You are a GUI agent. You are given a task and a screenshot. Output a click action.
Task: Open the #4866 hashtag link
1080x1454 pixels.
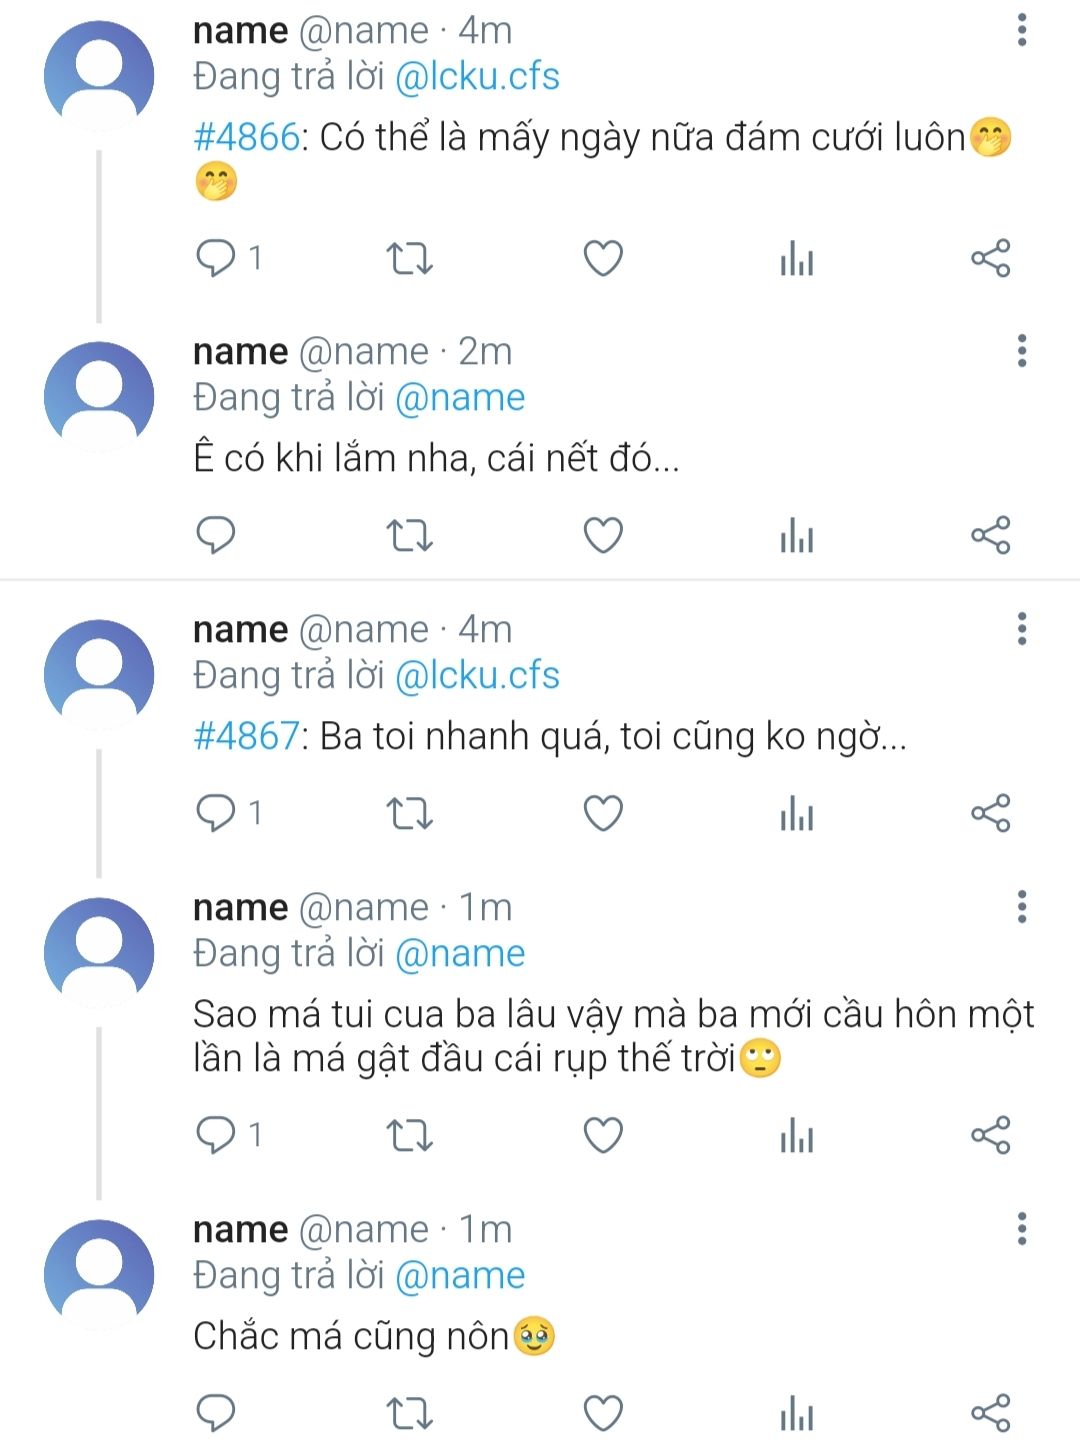[246, 137]
